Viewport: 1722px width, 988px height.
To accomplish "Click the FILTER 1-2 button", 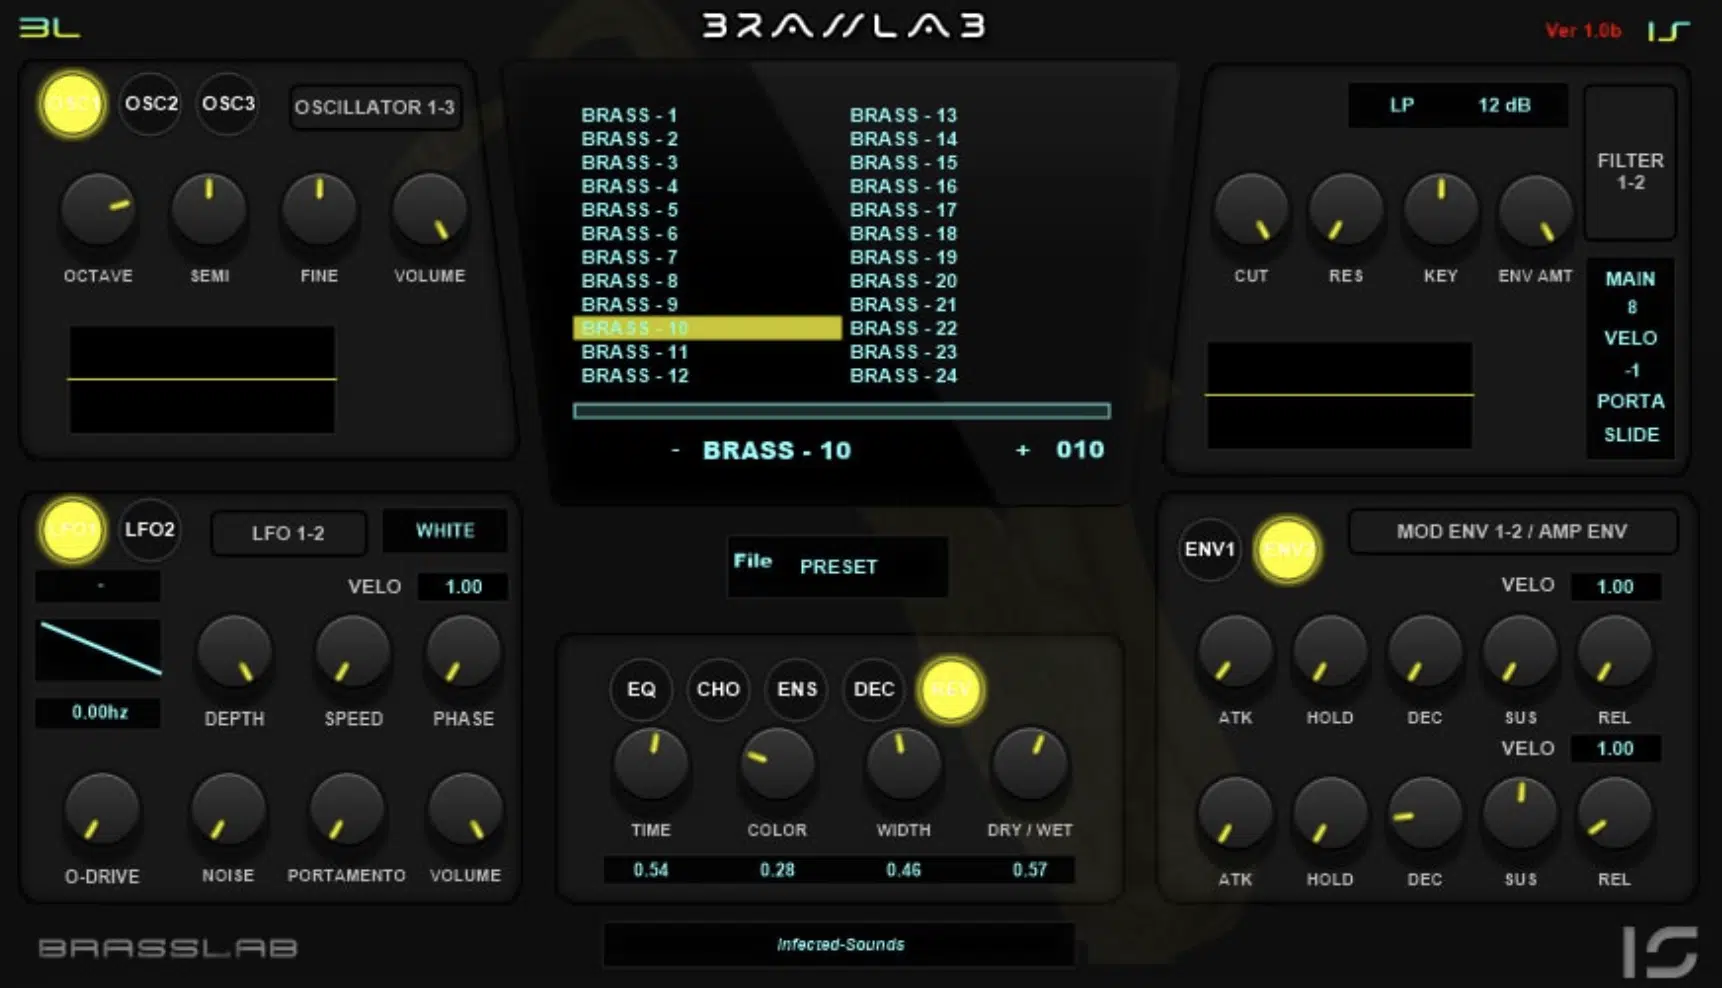I will pyautogui.click(x=1630, y=162).
